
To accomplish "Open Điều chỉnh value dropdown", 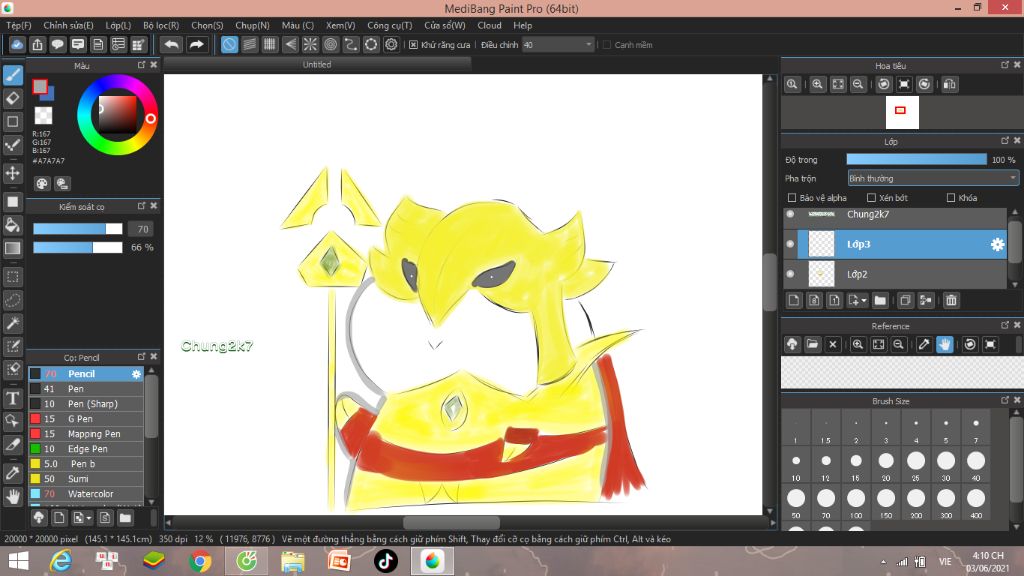I will pos(588,45).
